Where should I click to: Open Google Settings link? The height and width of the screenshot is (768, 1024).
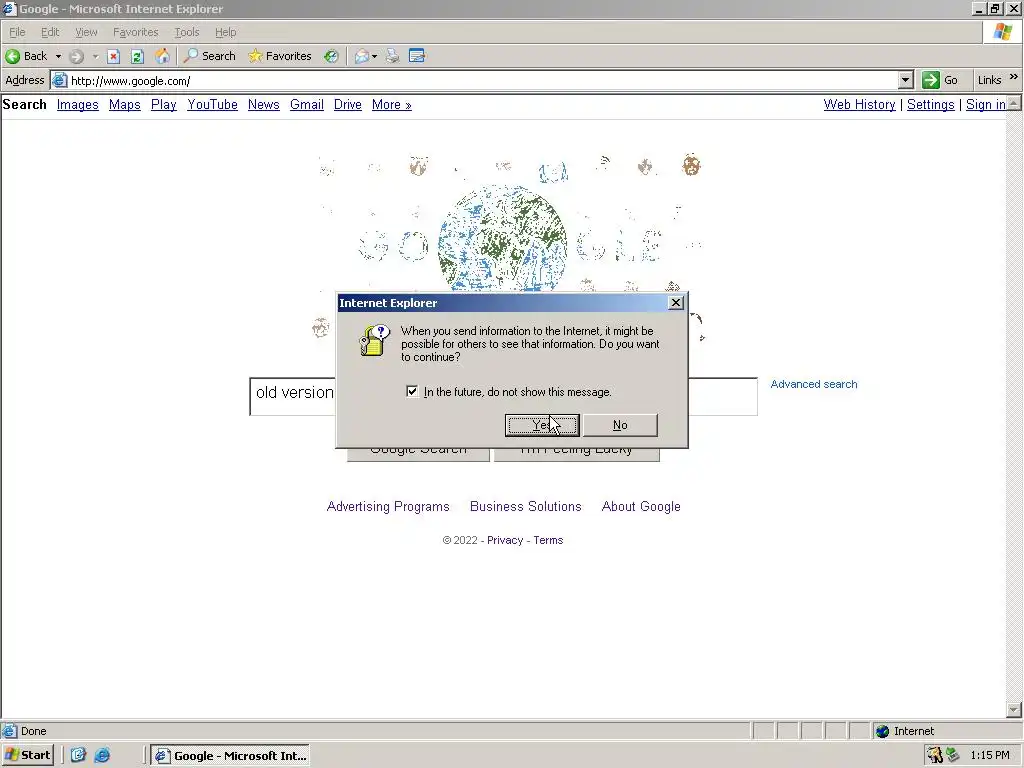point(931,104)
